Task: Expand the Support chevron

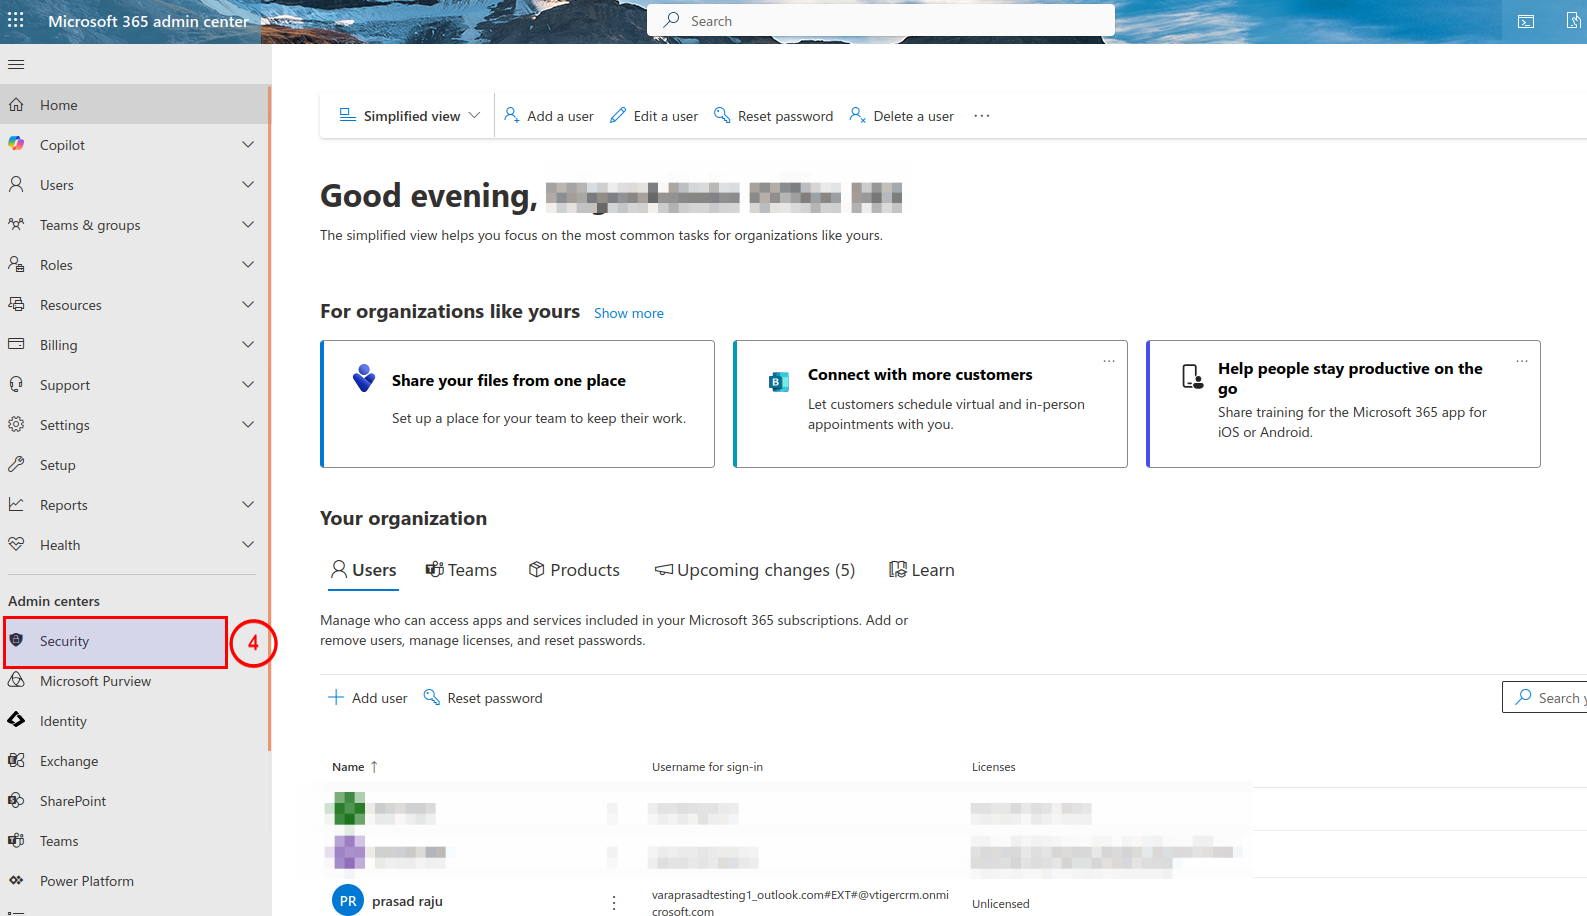Action: click(248, 385)
